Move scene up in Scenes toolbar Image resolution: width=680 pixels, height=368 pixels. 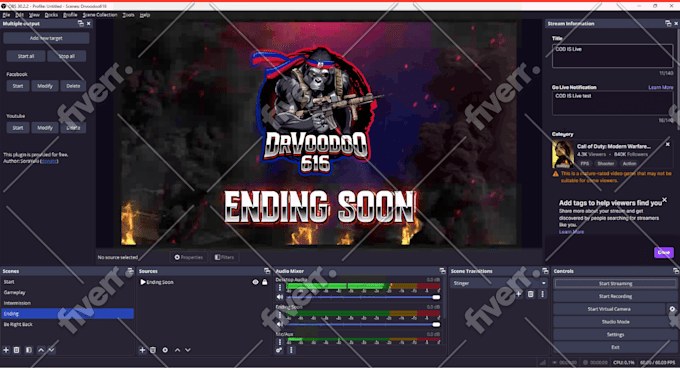click(x=41, y=350)
